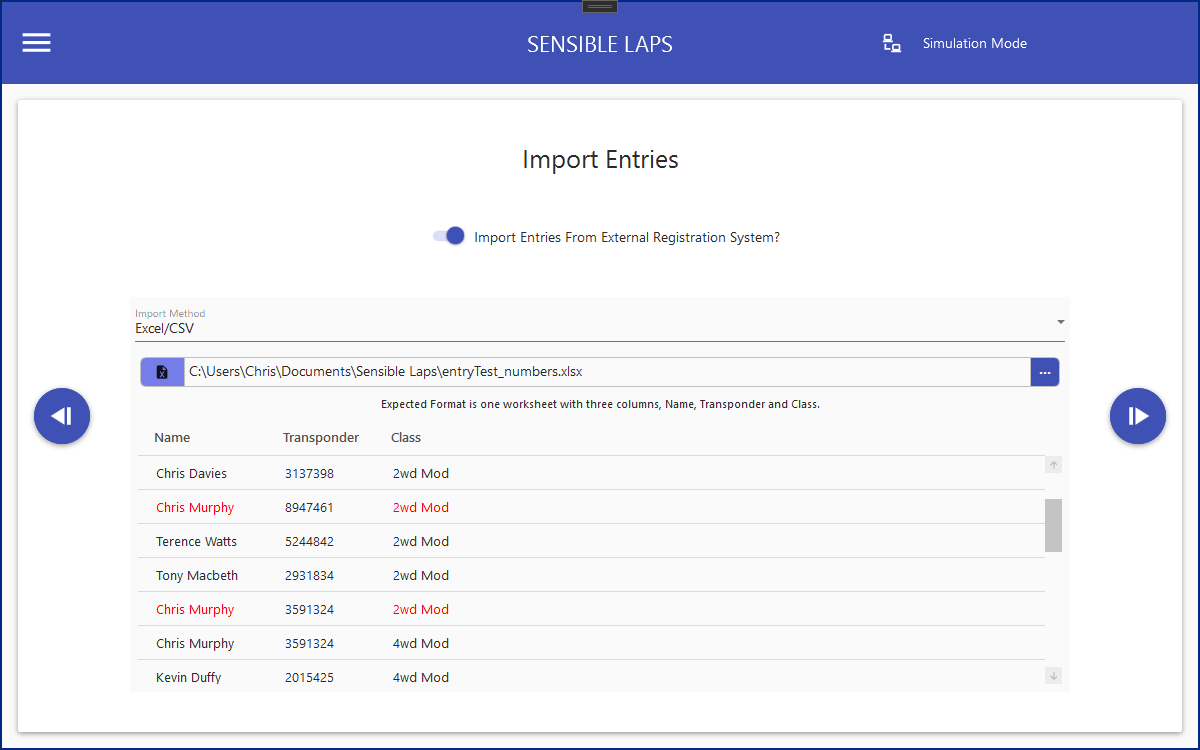
Task: Click the Class column header
Action: (406, 438)
